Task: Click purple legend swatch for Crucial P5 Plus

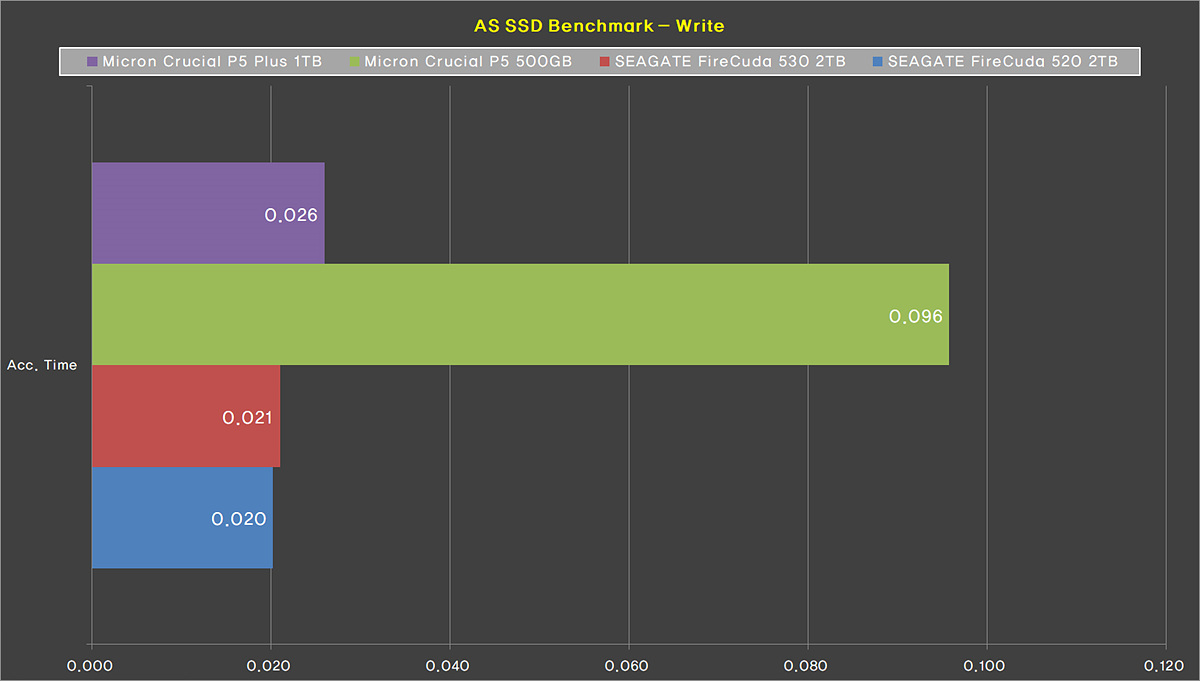Action: coord(93,62)
